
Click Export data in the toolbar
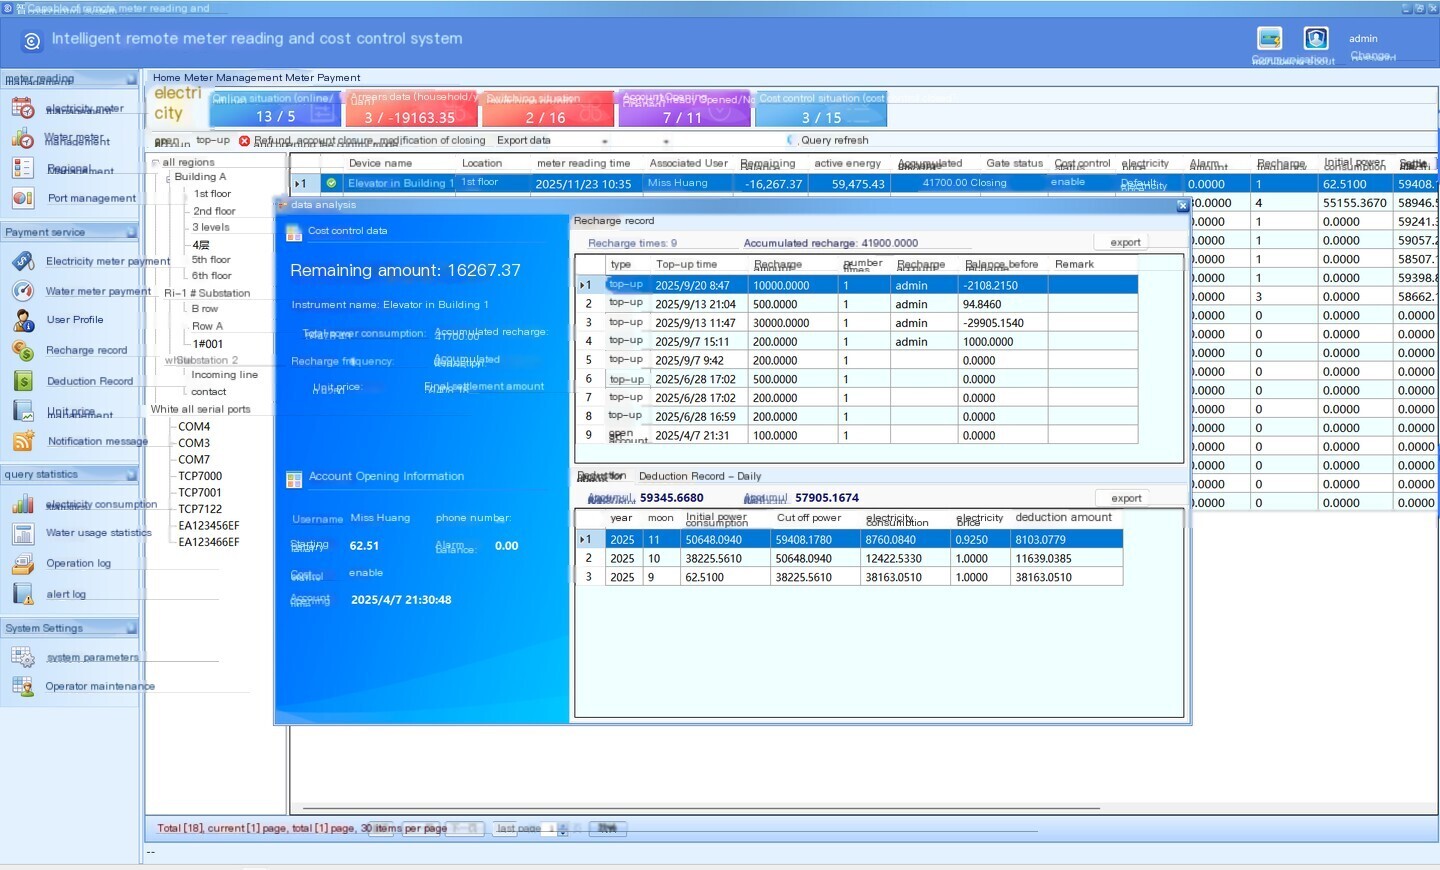523,141
